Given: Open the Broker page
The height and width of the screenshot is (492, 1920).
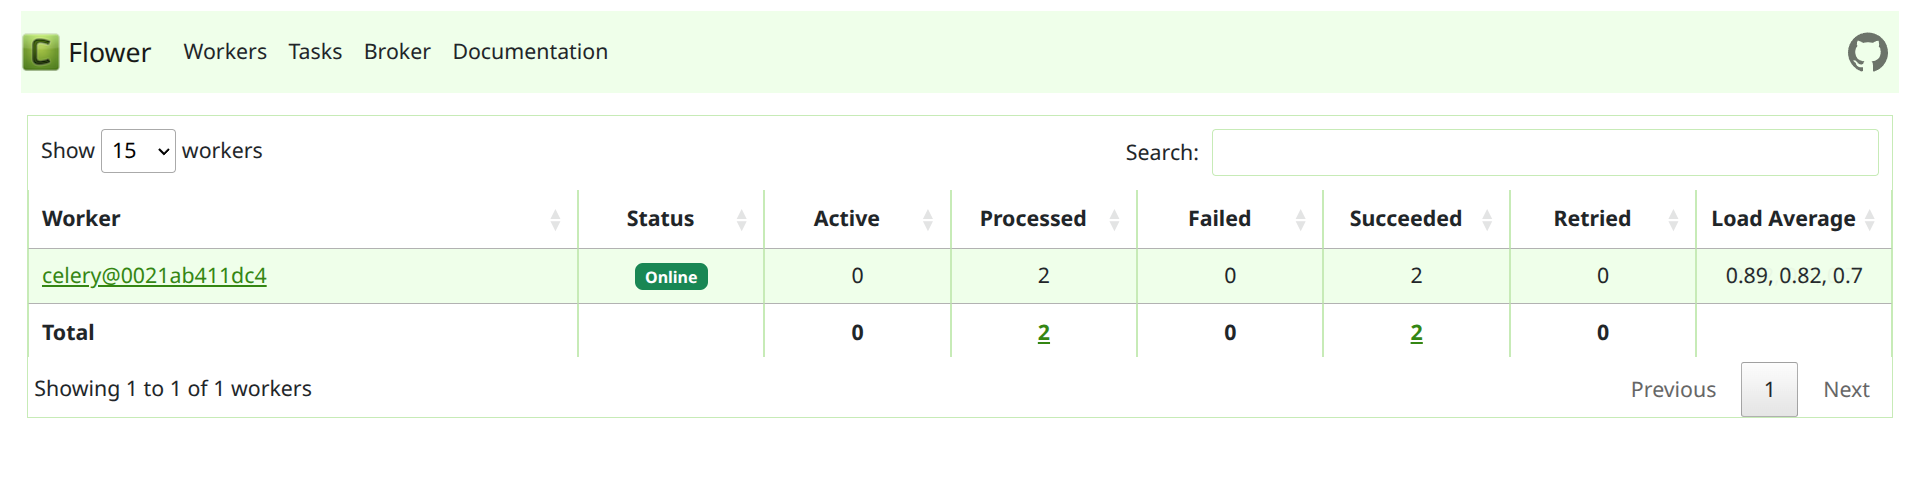Looking at the screenshot, I should pos(397,52).
